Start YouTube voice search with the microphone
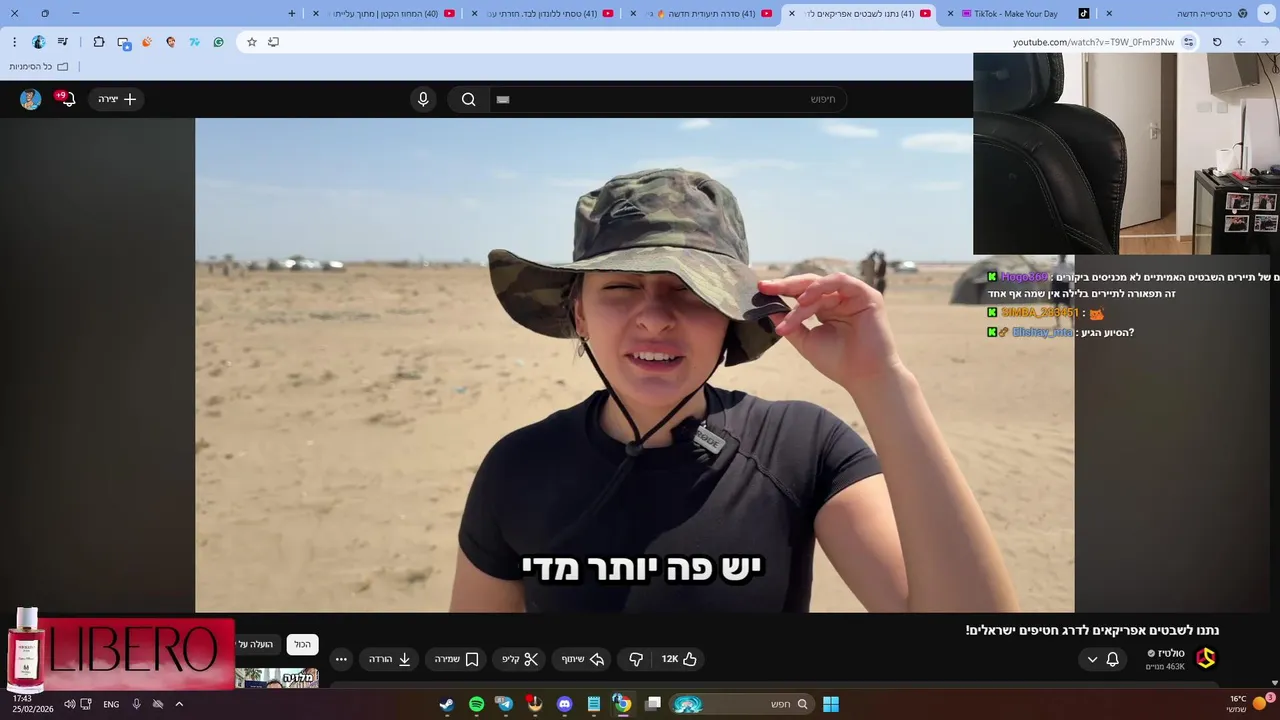 (423, 99)
